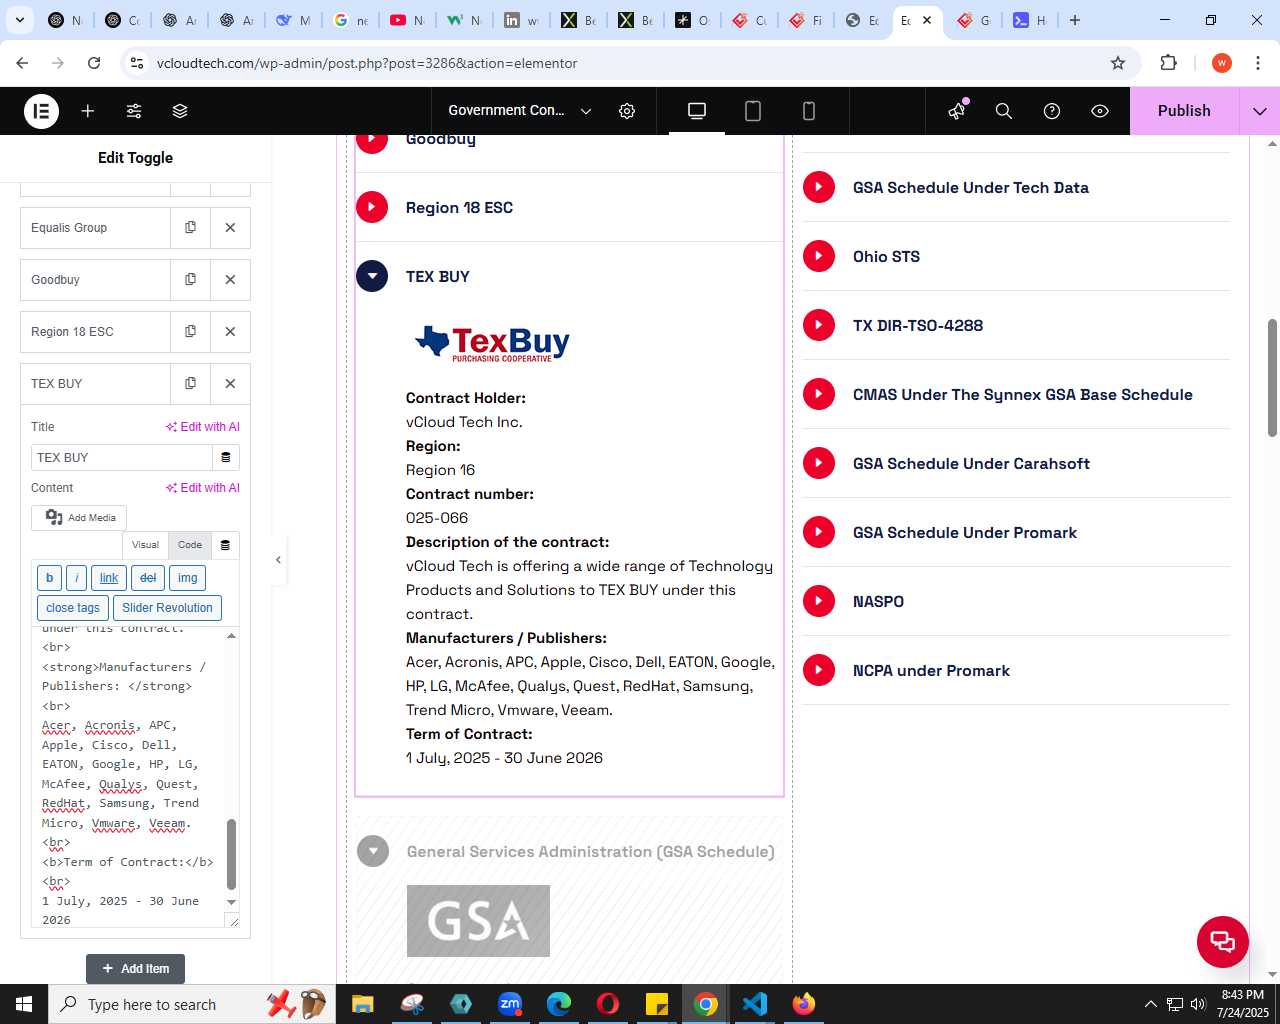Collapse the Elementor side panel
Screen dimensions: 1280x1024
coord(278,560)
